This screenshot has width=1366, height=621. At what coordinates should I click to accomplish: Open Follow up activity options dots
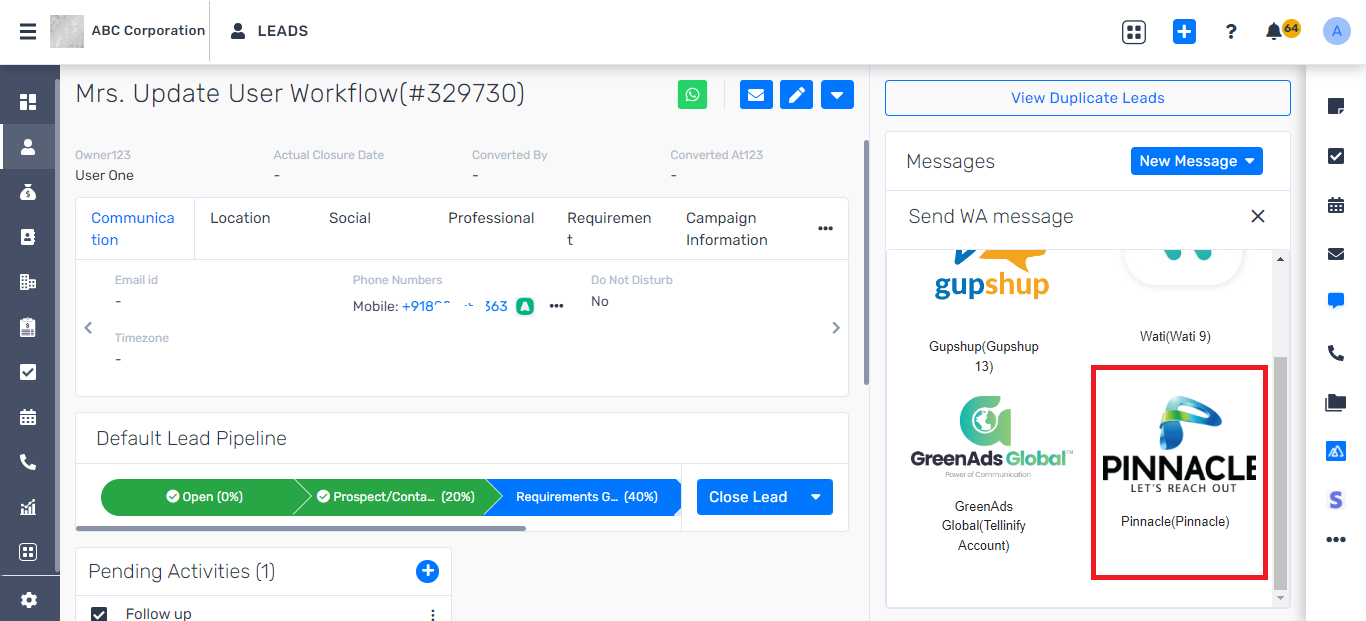433,615
